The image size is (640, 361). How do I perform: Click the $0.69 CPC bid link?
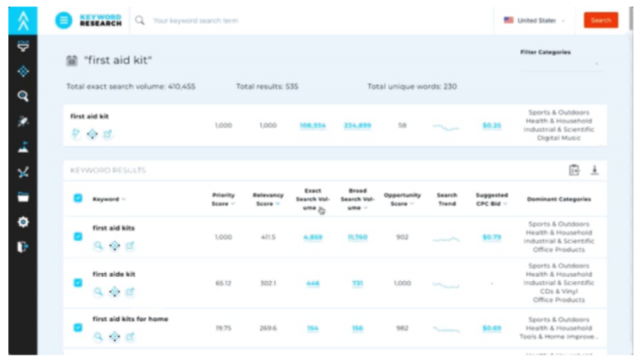tap(492, 328)
